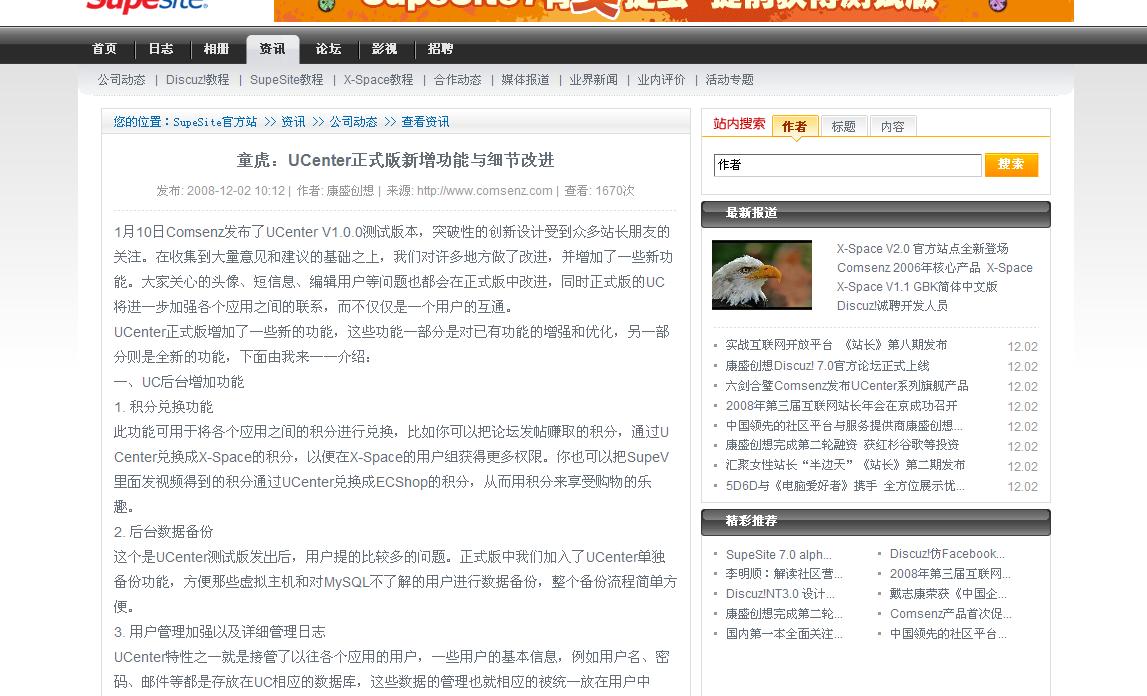
Task: Click the 查看: 1670次 view count
Action: click(x=599, y=191)
